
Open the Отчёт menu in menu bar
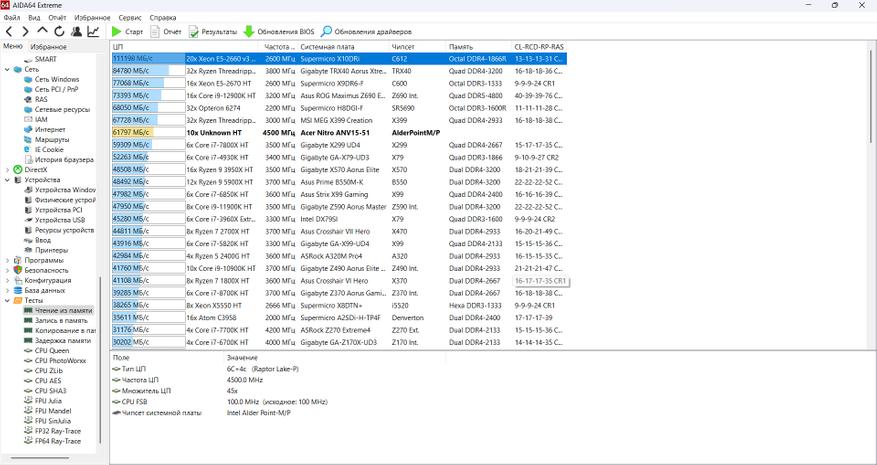tap(57, 18)
